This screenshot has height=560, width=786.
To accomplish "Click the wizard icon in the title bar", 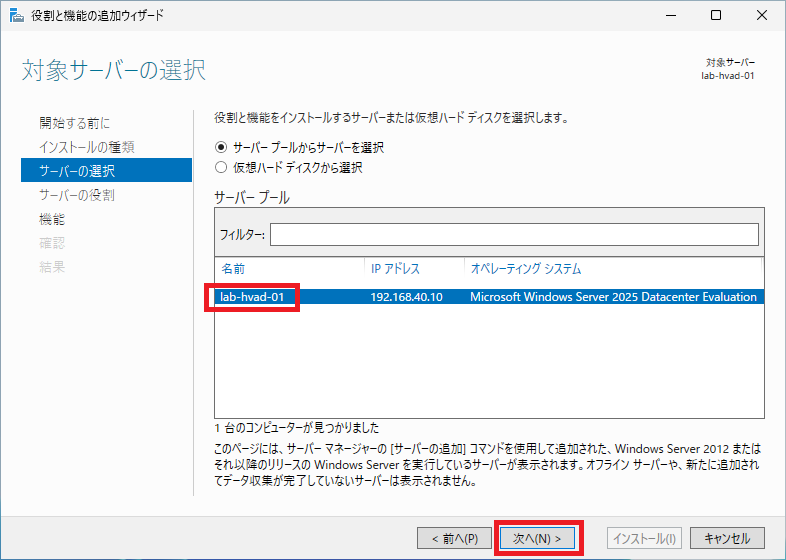I will [17, 16].
